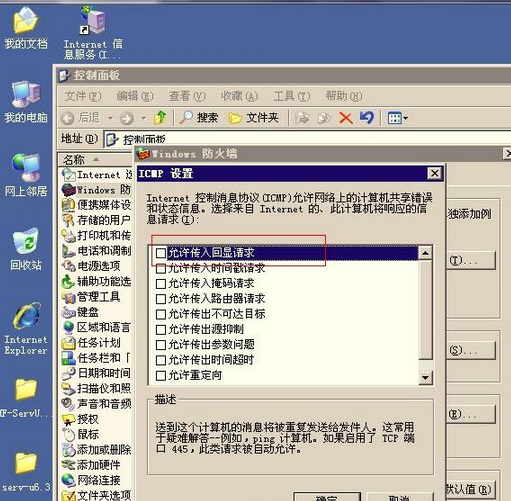Select the 任务计划 item in the list
Screen dimensions: 511x501
click(x=91, y=342)
